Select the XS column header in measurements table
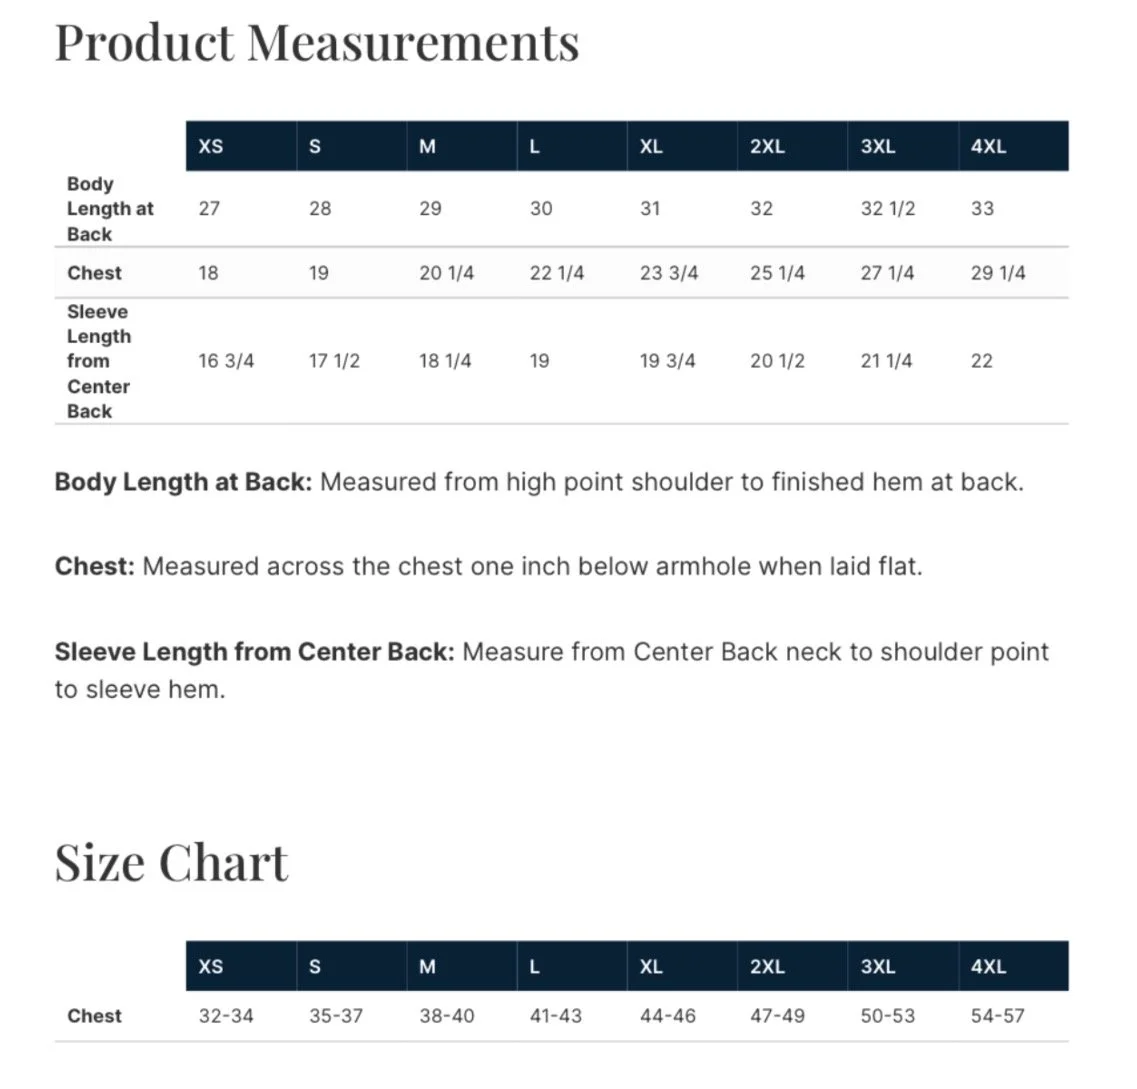Viewport: 1137px width, 1089px height. [241, 146]
